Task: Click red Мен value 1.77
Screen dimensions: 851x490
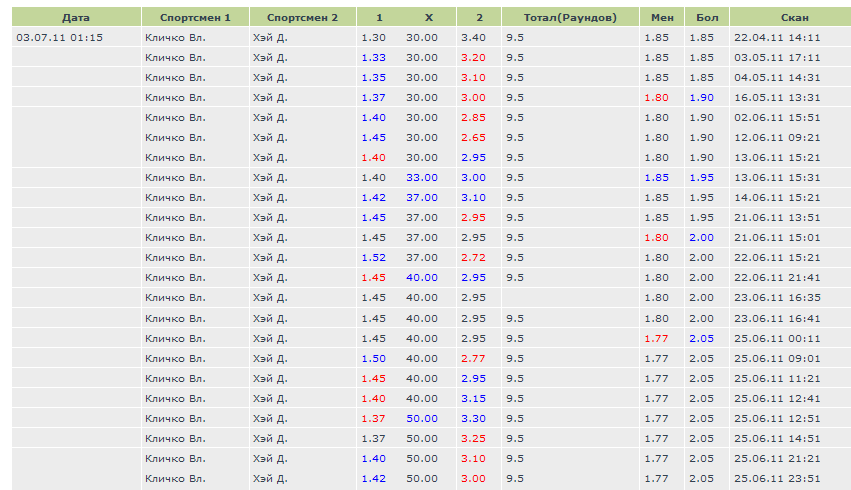Action: (656, 339)
